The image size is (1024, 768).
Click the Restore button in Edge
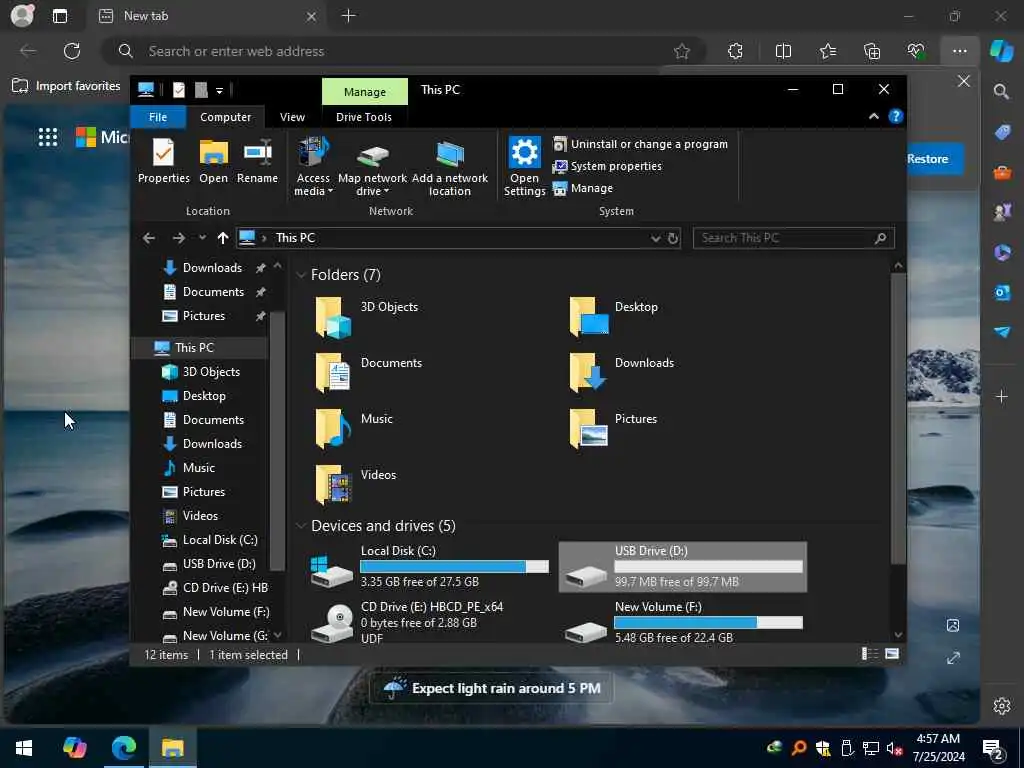point(933,159)
